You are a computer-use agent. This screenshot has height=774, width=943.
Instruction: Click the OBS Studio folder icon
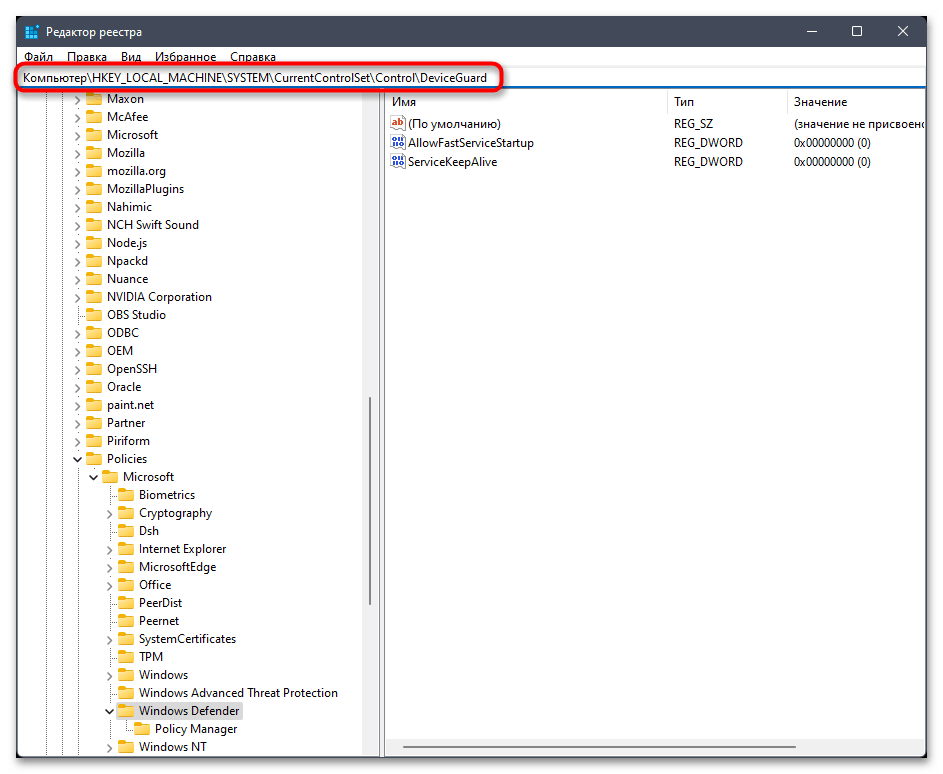[x=94, y=315]
